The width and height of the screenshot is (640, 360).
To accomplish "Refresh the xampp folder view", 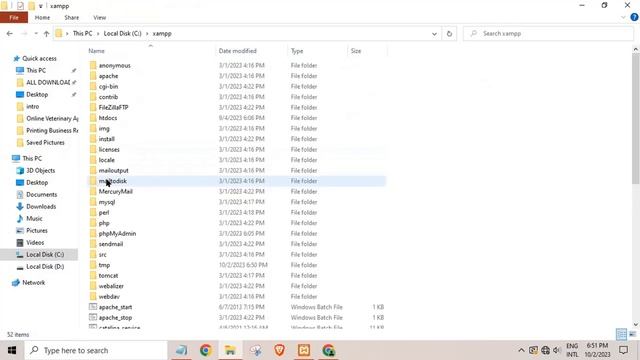I will coord(449,34).
